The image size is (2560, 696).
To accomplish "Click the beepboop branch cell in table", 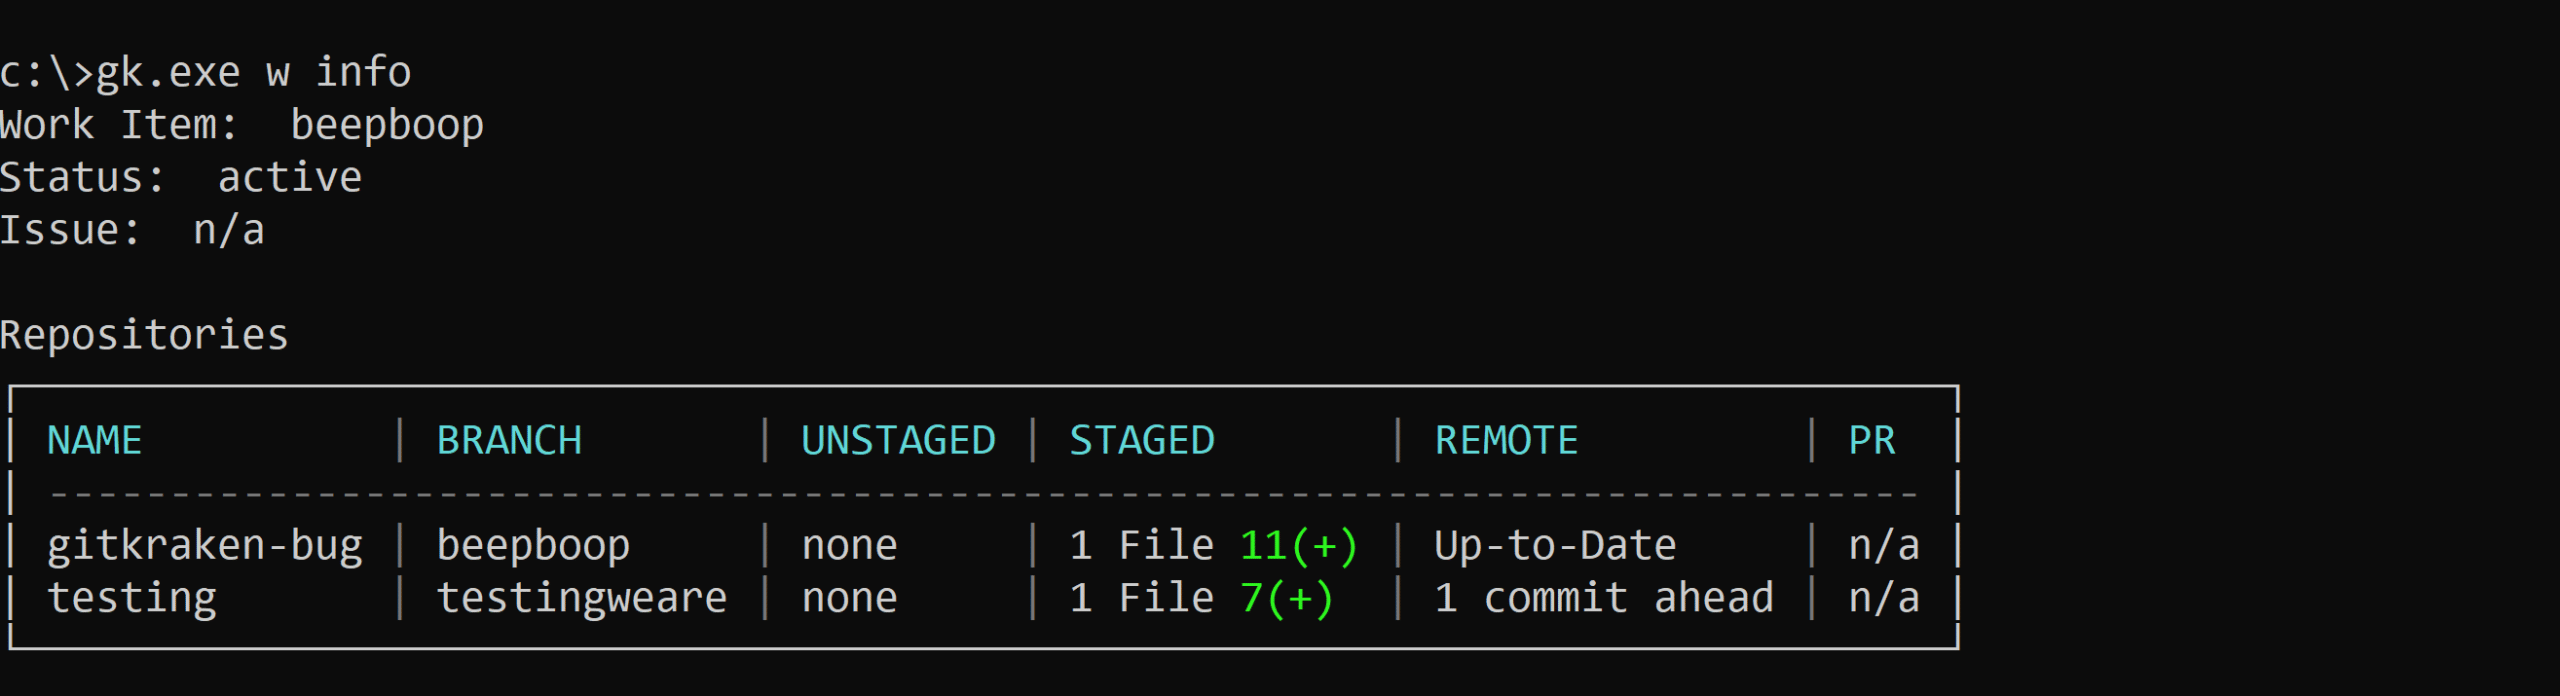I will point(533,546).
